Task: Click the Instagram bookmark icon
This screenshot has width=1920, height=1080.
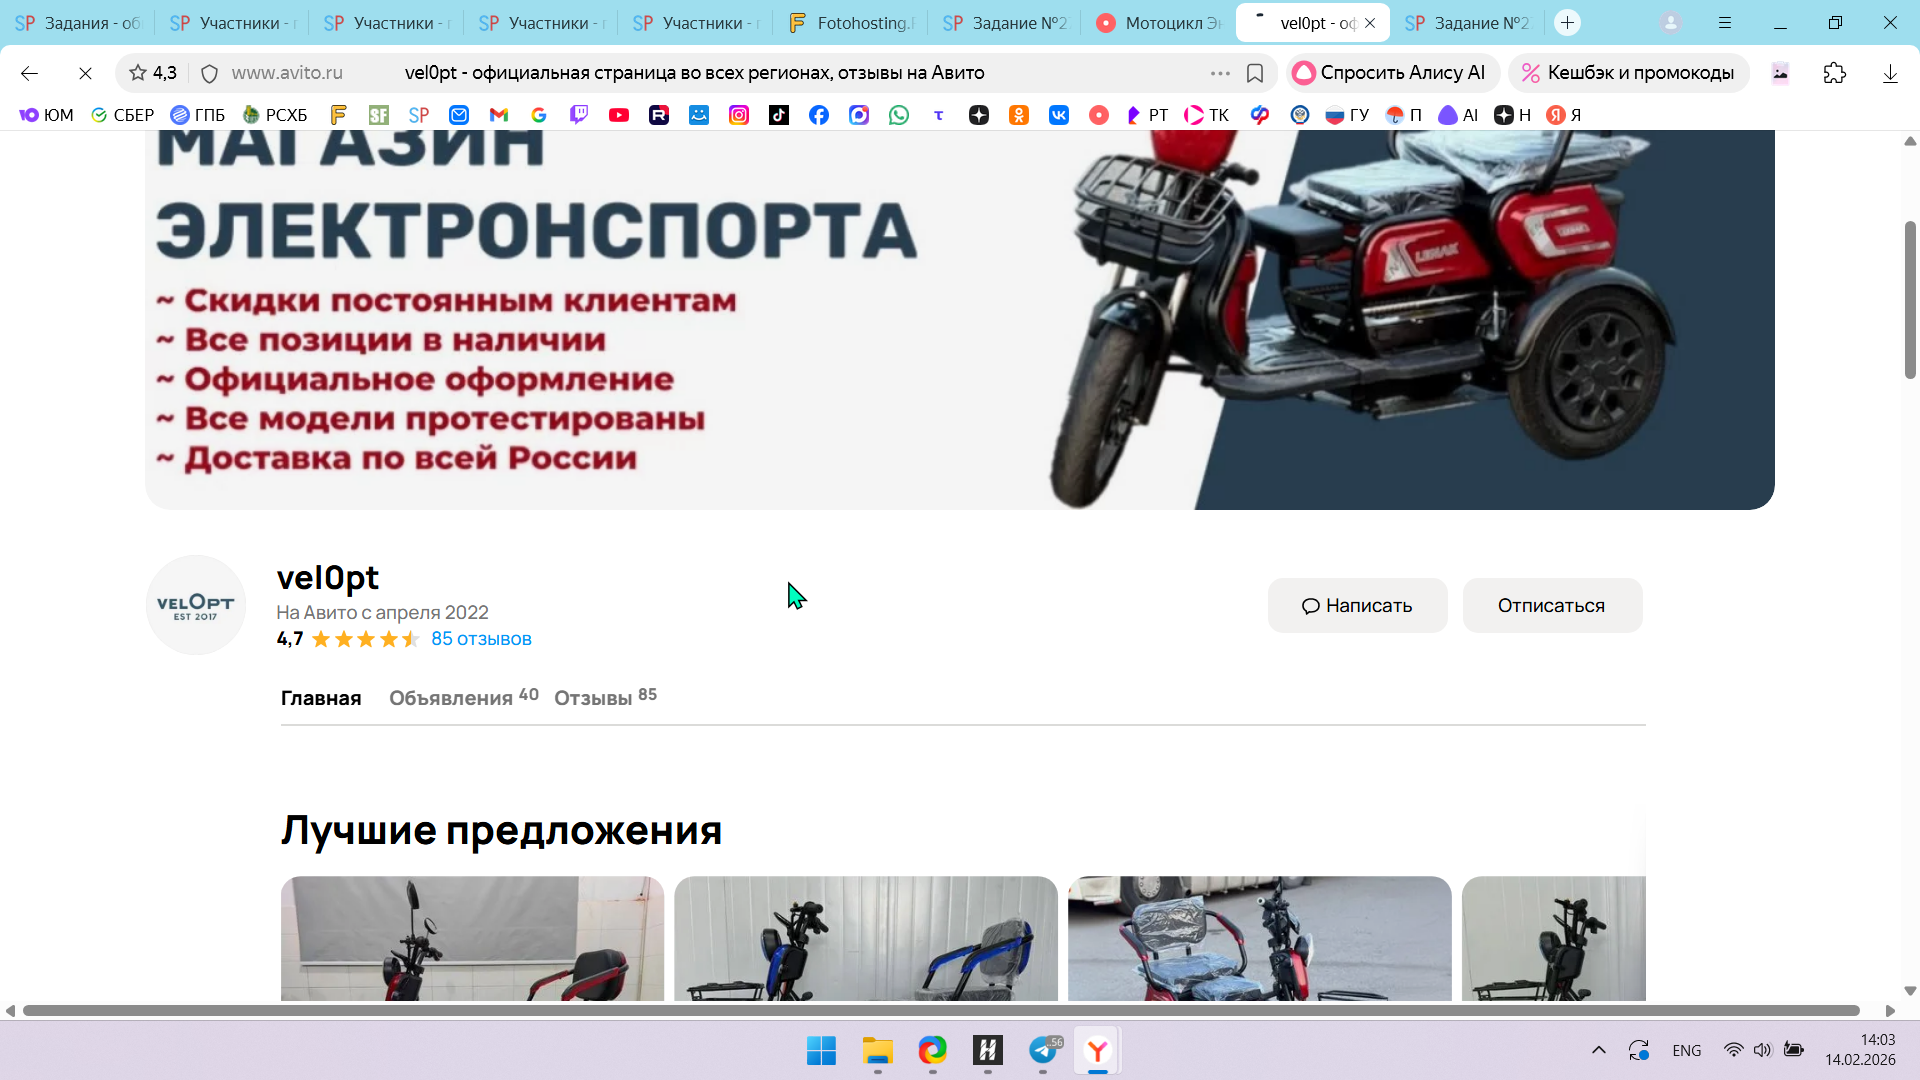Action: click(x=739, y=115)
